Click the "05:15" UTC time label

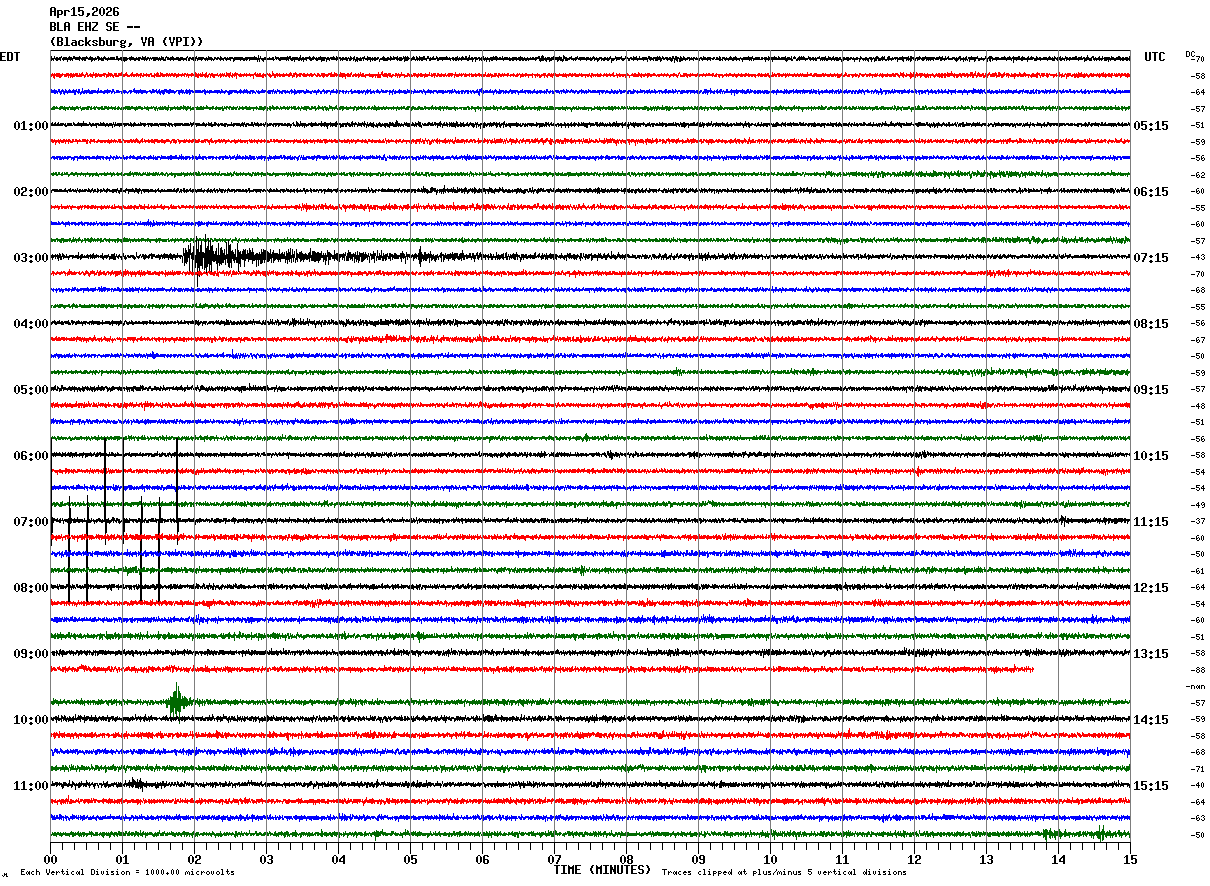[x=1151, y=126]
